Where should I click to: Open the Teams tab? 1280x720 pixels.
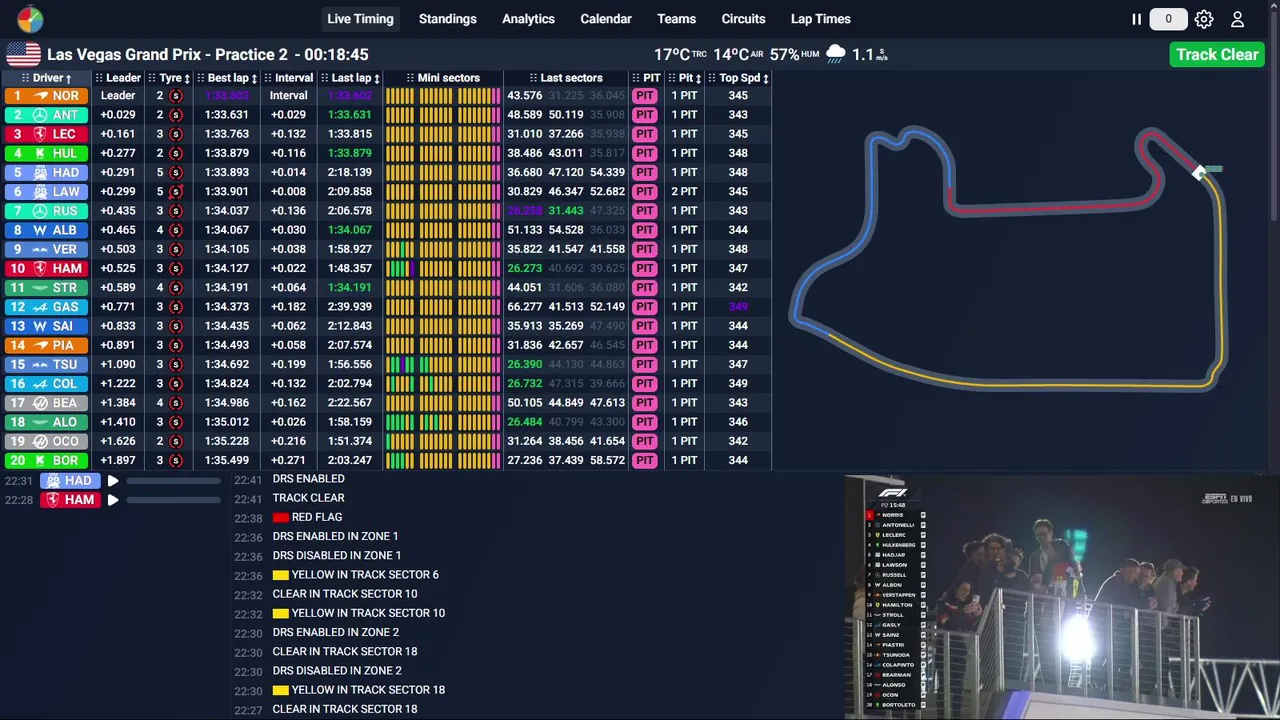click(676, 19)
